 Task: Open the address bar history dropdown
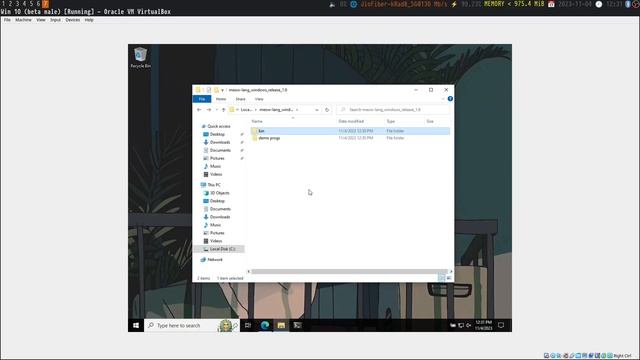[317, 110]
